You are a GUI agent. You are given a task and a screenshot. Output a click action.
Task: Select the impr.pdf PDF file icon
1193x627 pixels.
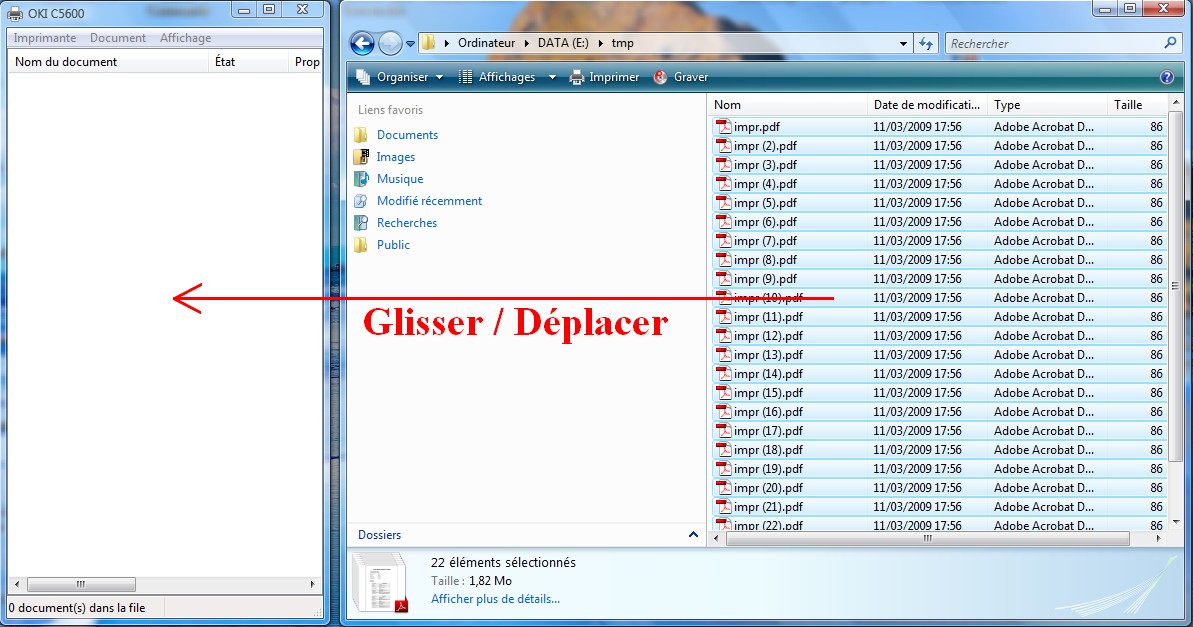pos(723,126)
